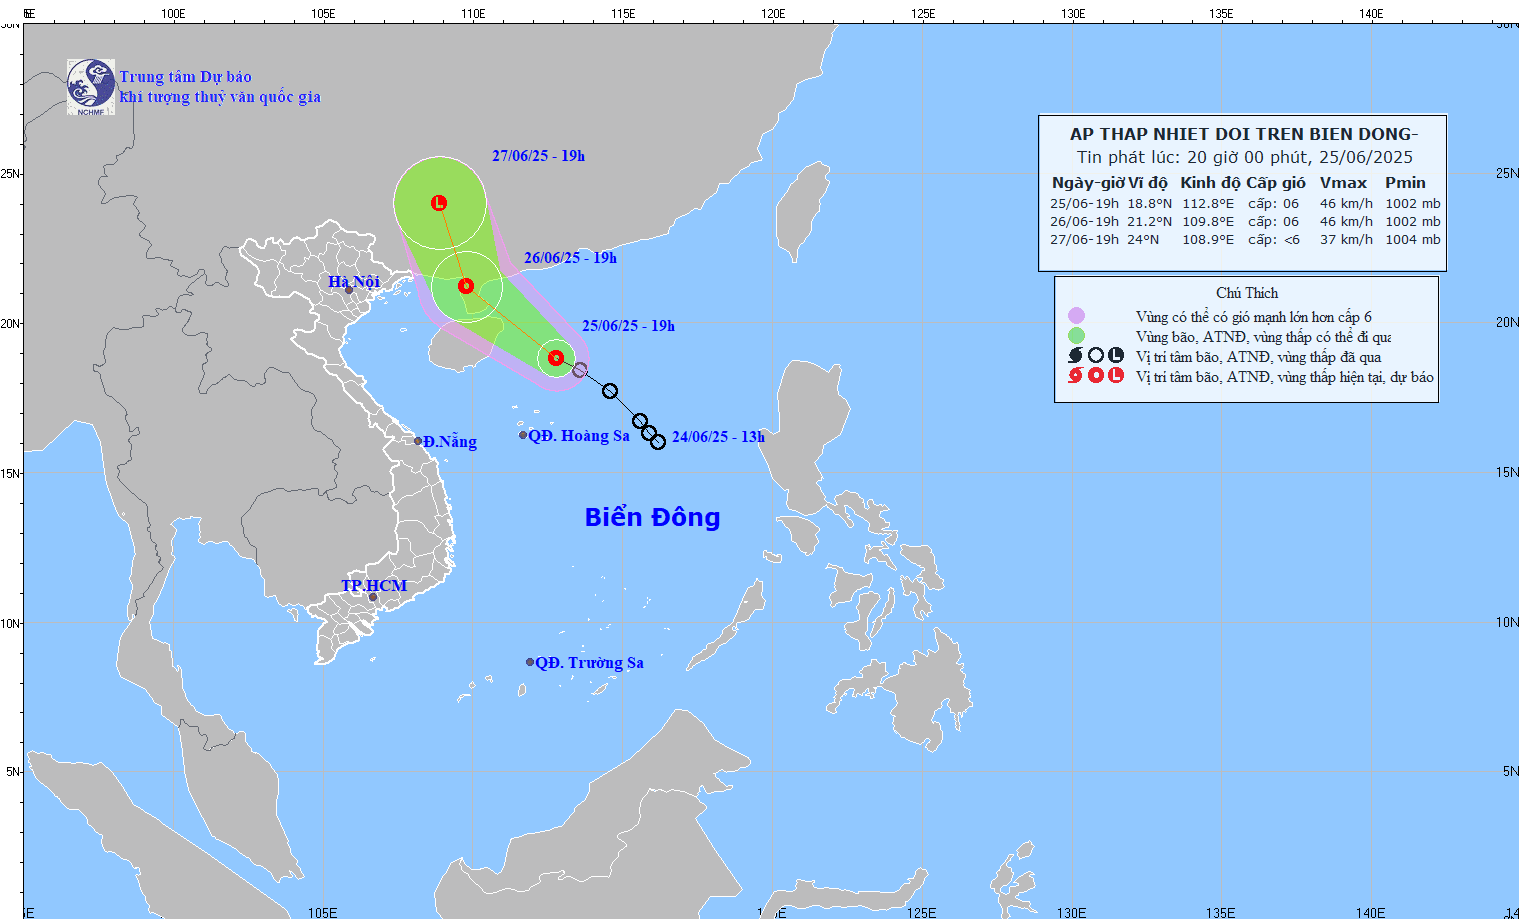Click the QĐ. Trường Sa island marker
This screenshot has height=919, width=1519.
pos(530,662)
